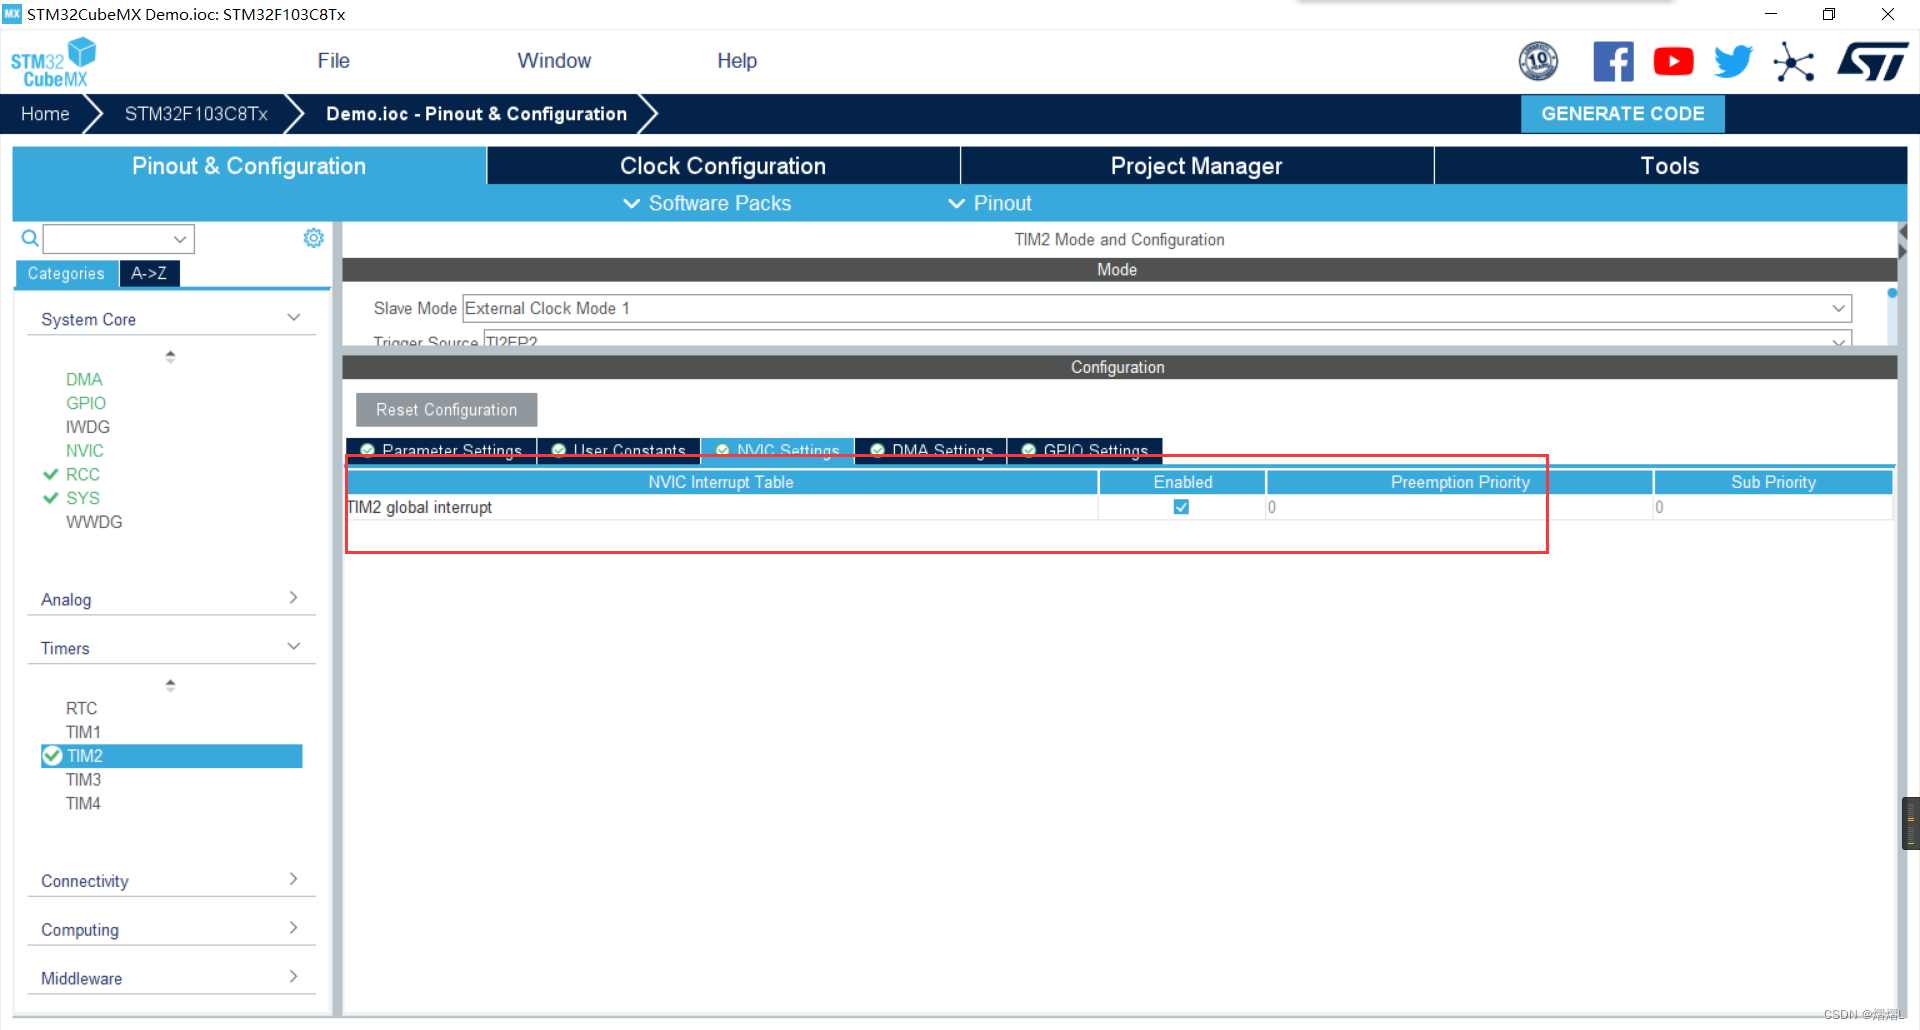Open the ST Twitter icon

click(1733, 62)
